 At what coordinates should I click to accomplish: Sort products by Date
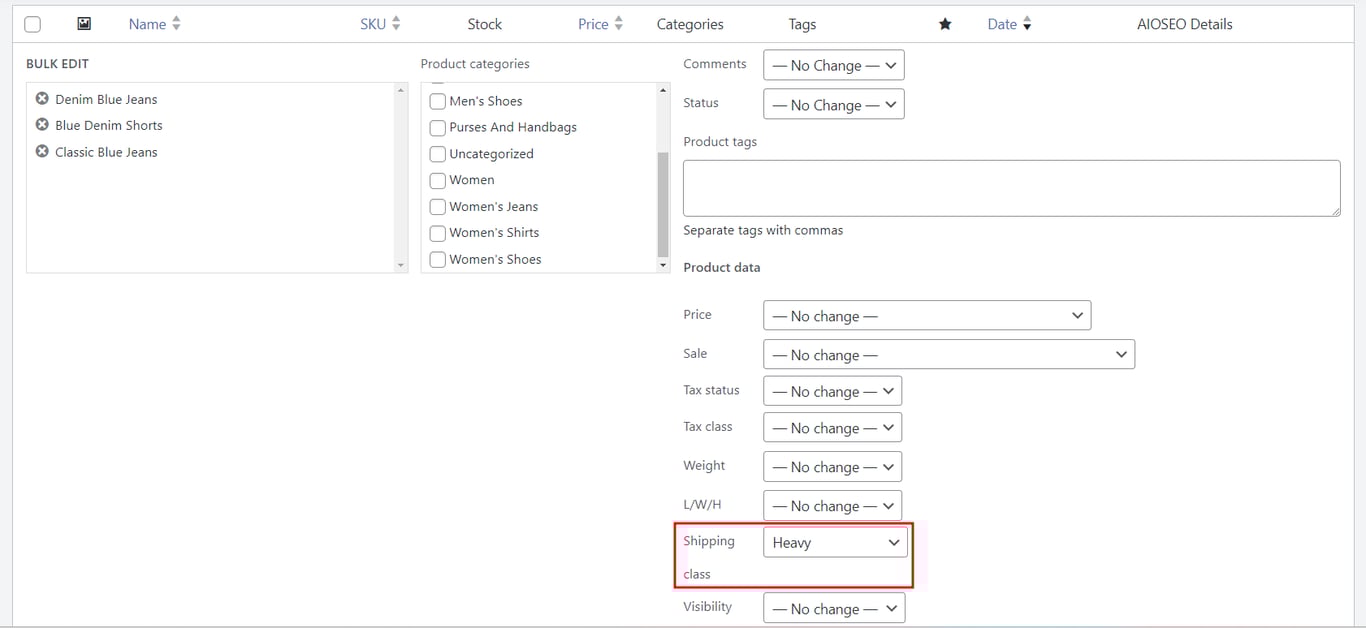pos(1009,23)
